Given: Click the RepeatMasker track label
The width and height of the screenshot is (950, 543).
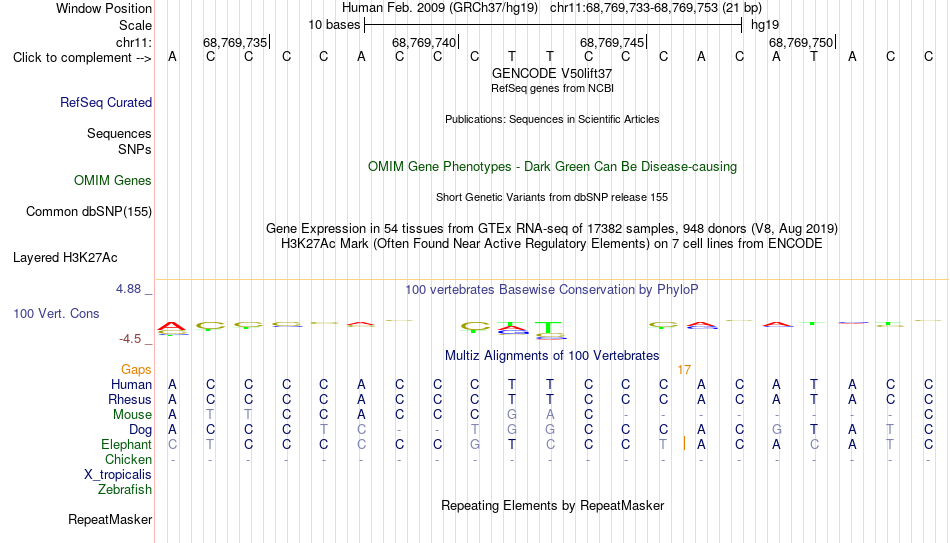Looking at the screenshot, I should click(110, 519).
